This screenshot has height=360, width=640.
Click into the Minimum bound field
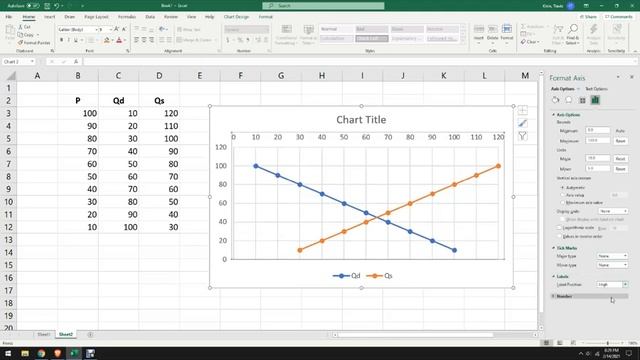[598, 130]
